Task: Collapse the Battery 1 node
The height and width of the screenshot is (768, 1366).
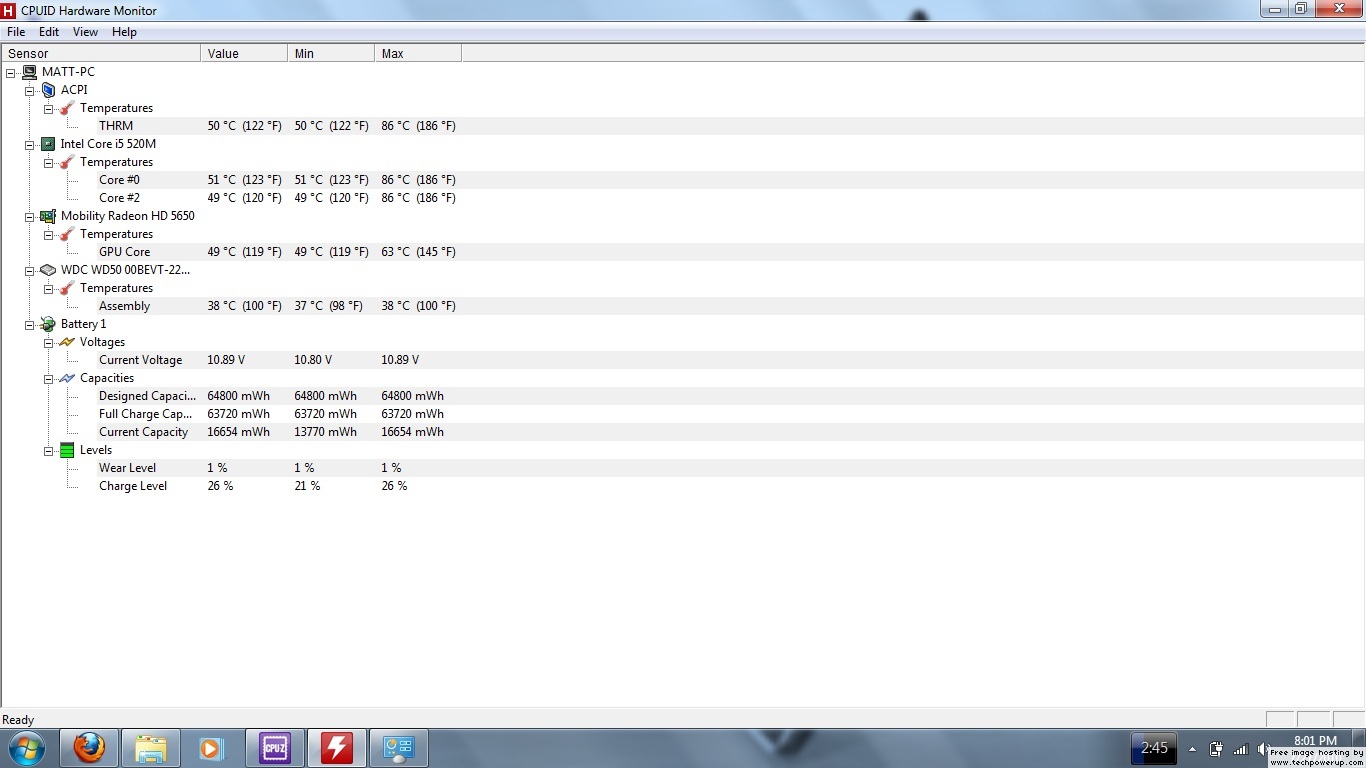Action: pos(30,324)
